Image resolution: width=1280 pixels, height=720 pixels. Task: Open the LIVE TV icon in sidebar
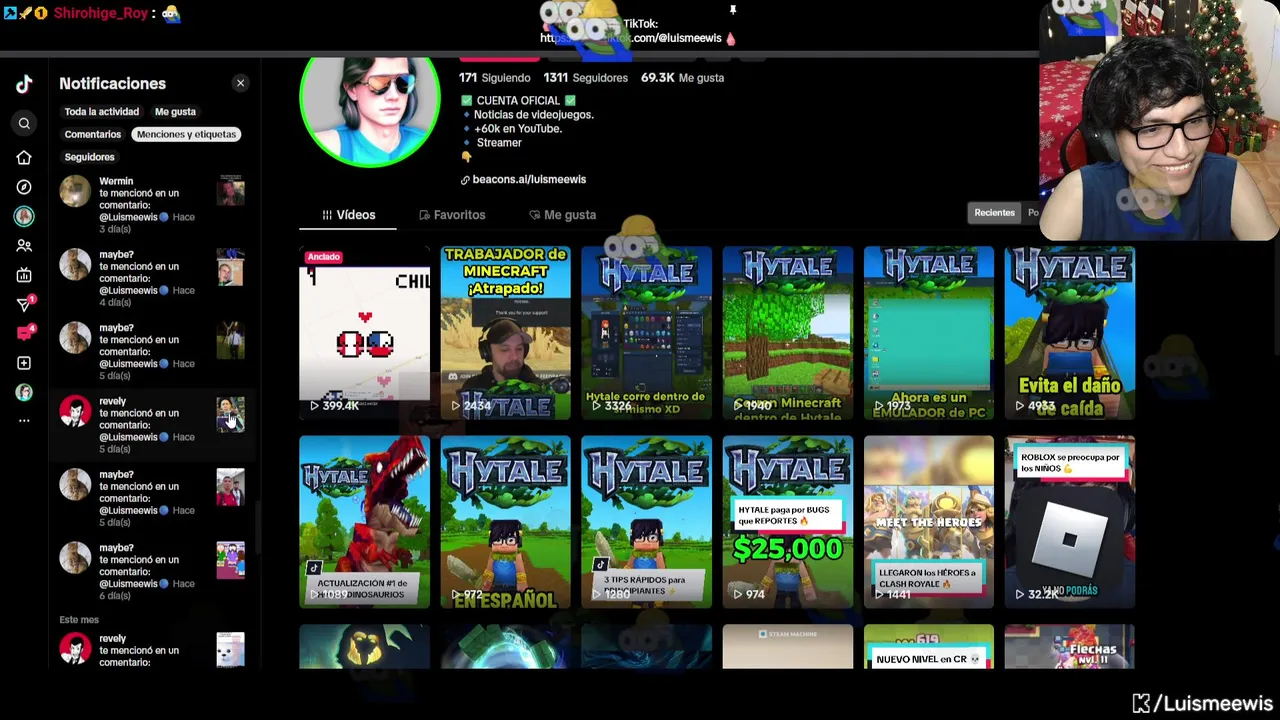coord(24,275)
